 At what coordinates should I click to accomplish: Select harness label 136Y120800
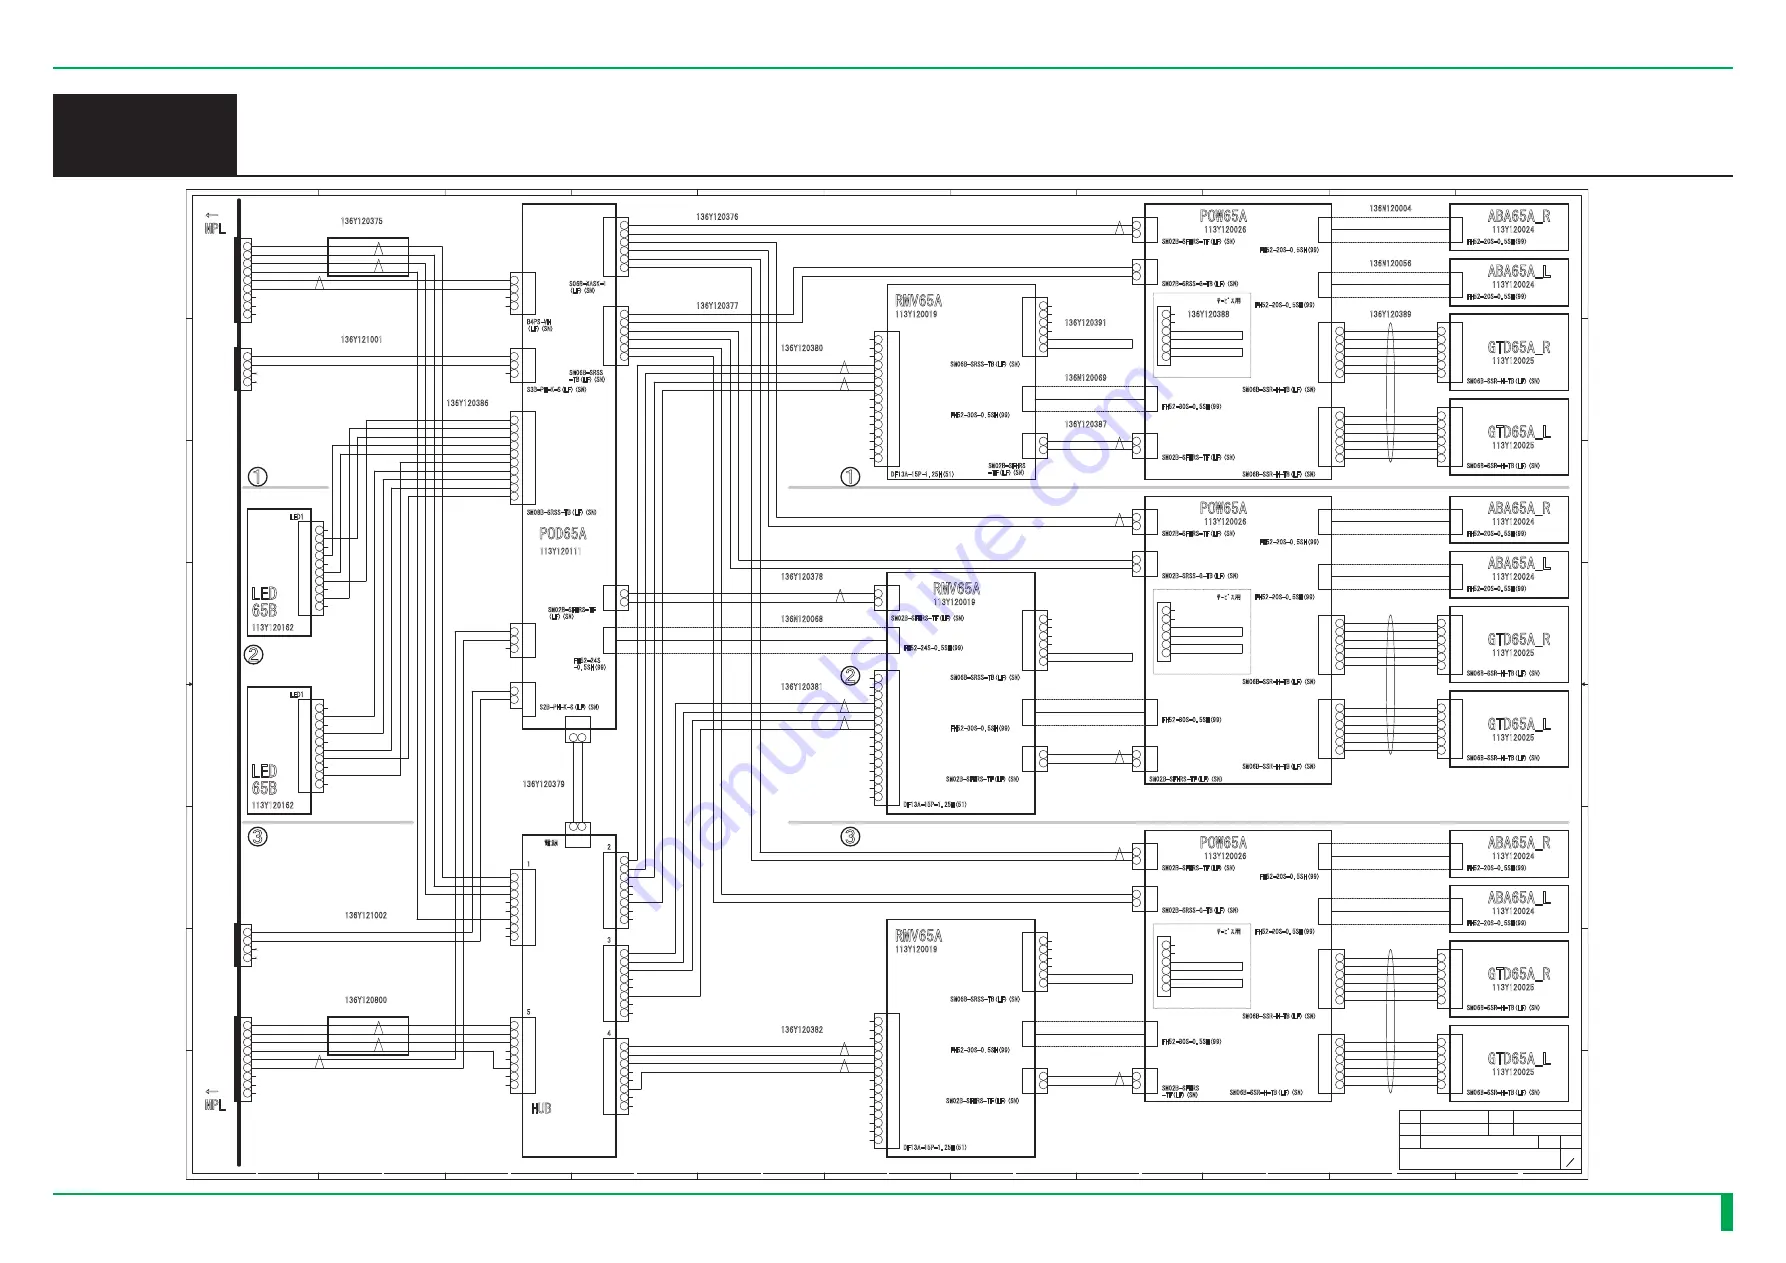tap(365, 1000)
